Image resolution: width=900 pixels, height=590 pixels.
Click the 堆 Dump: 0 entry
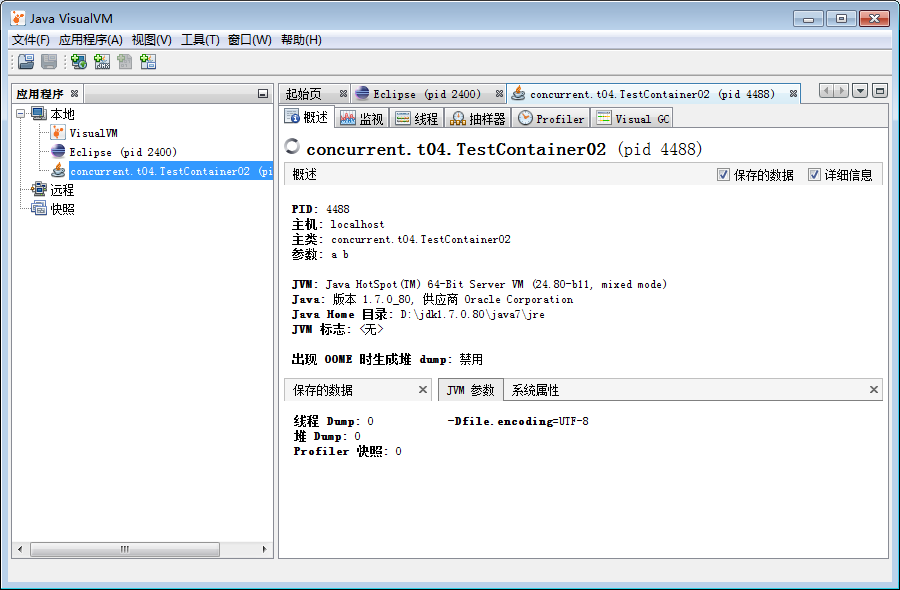point(327,436)
